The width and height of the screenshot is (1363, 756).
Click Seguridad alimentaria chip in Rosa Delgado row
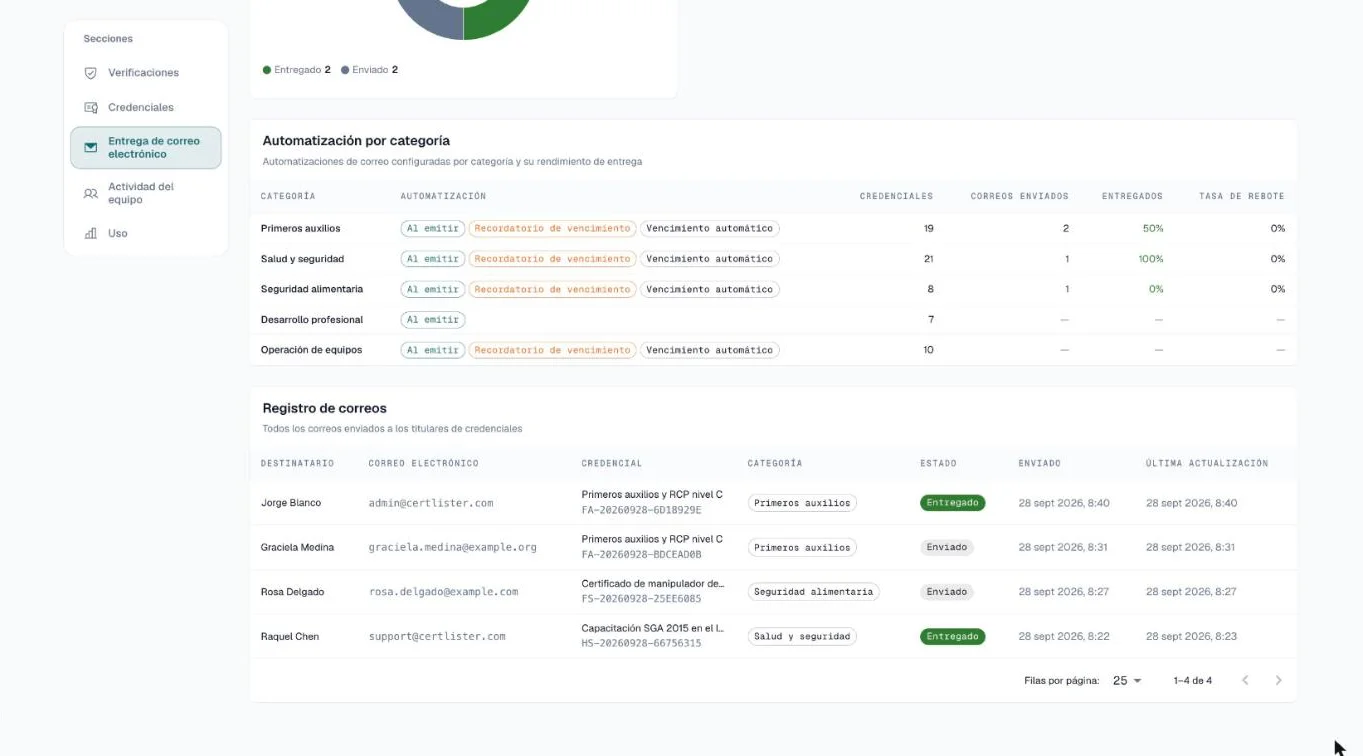coord(813,592)
